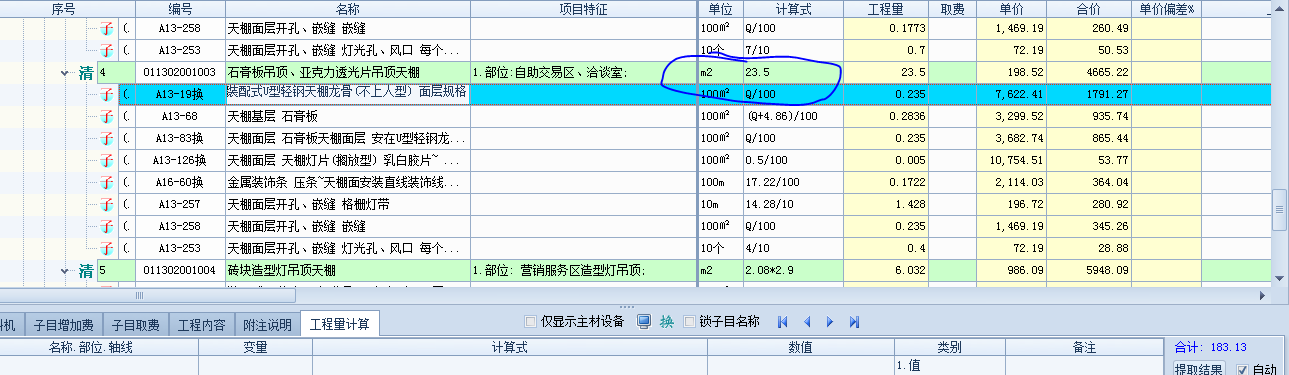Click the formula cell 17.22/100
This screenshot has width=1289, height=375.
tap(792, 182)
